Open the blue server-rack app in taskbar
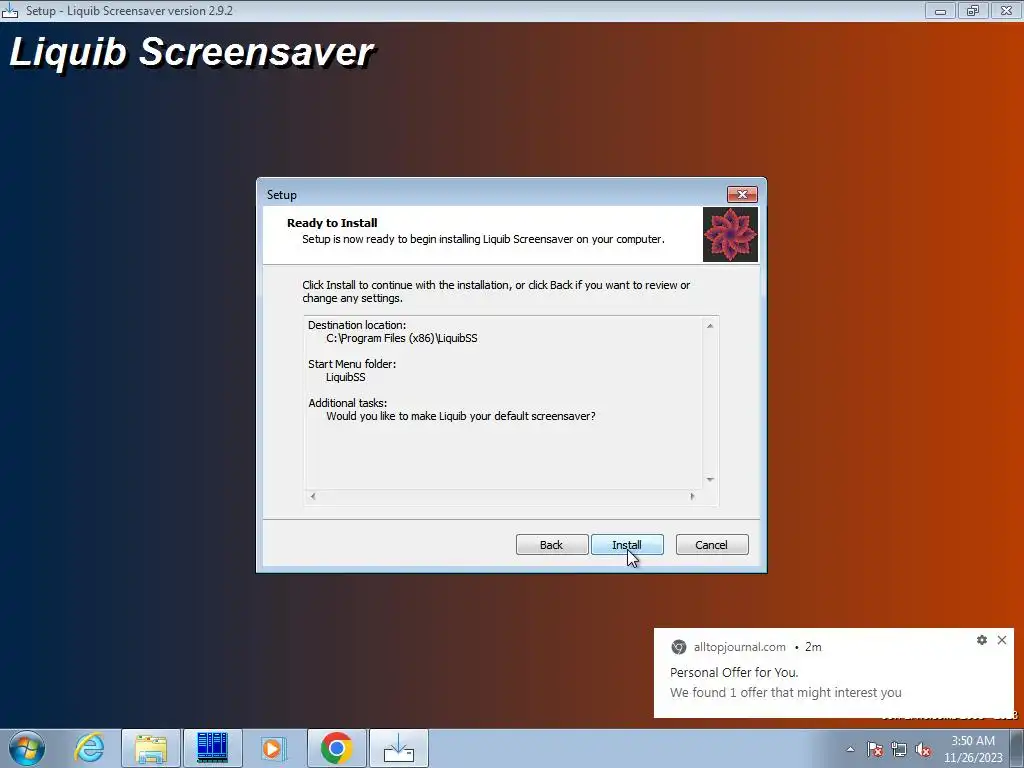Image resolution: width=1024 pixels, height=768 pixels. pos(212,748)
